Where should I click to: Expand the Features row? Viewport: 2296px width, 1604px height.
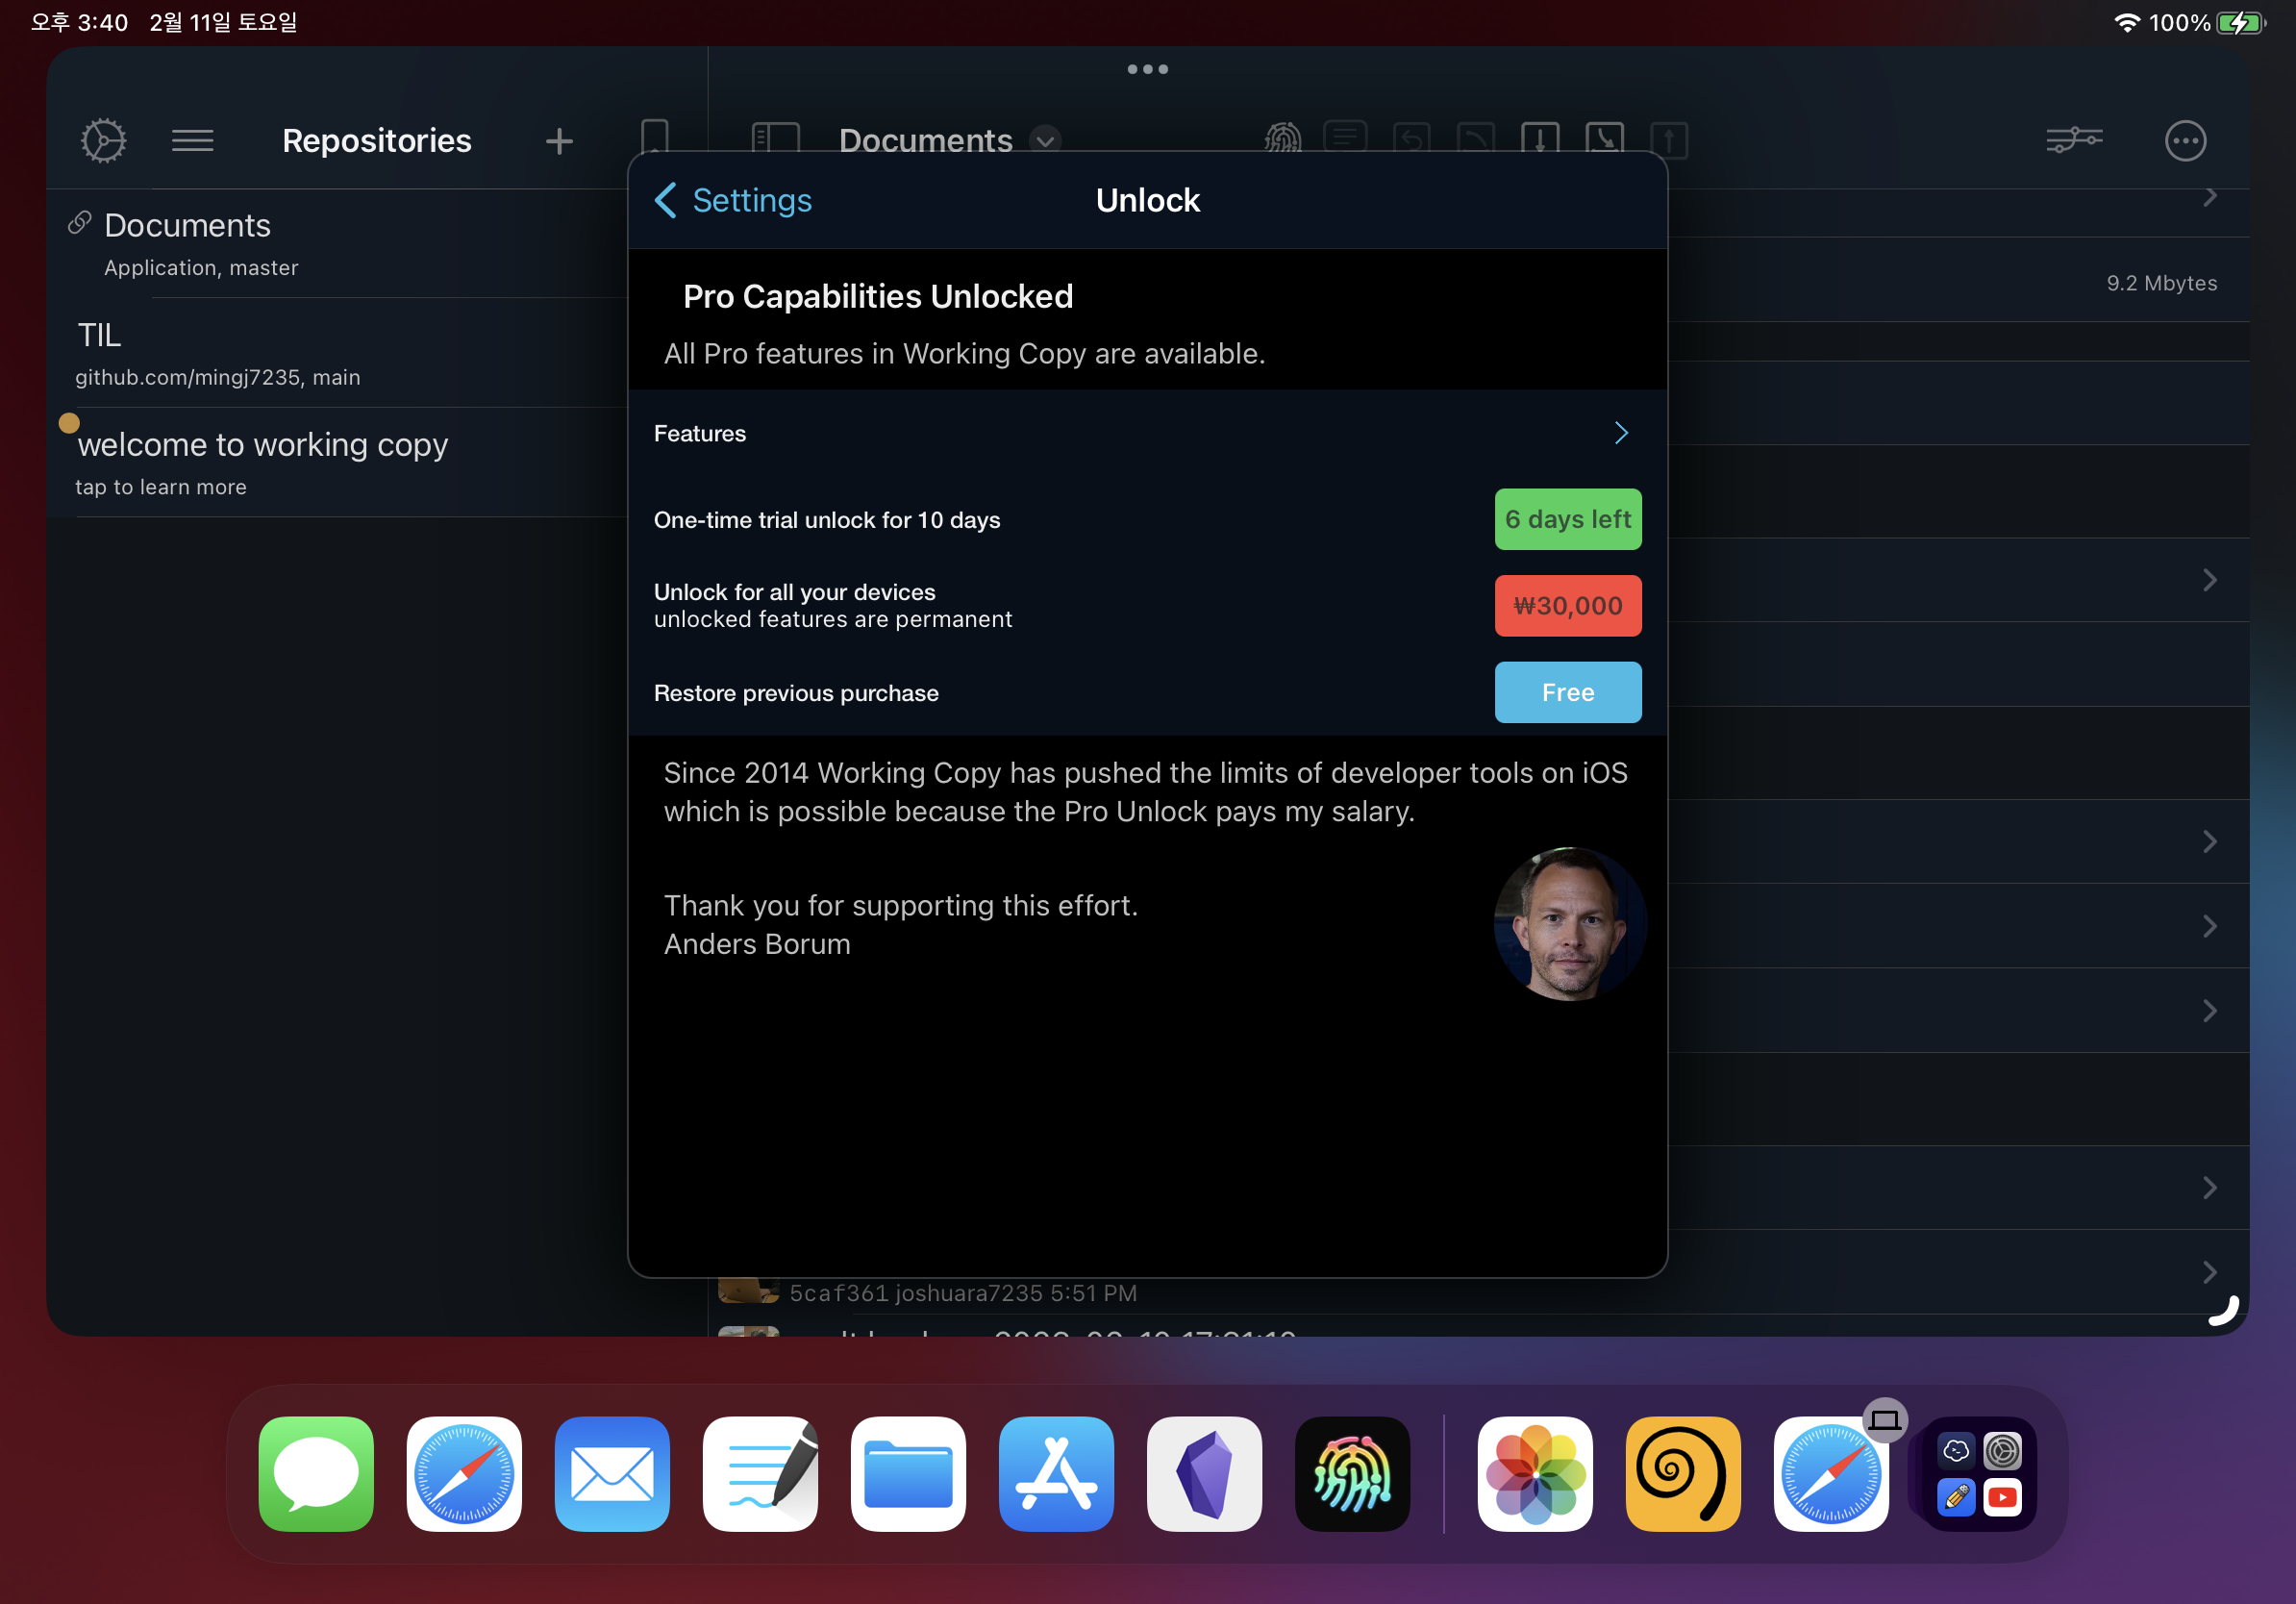pyautogui.click(x=1147, y=433)
